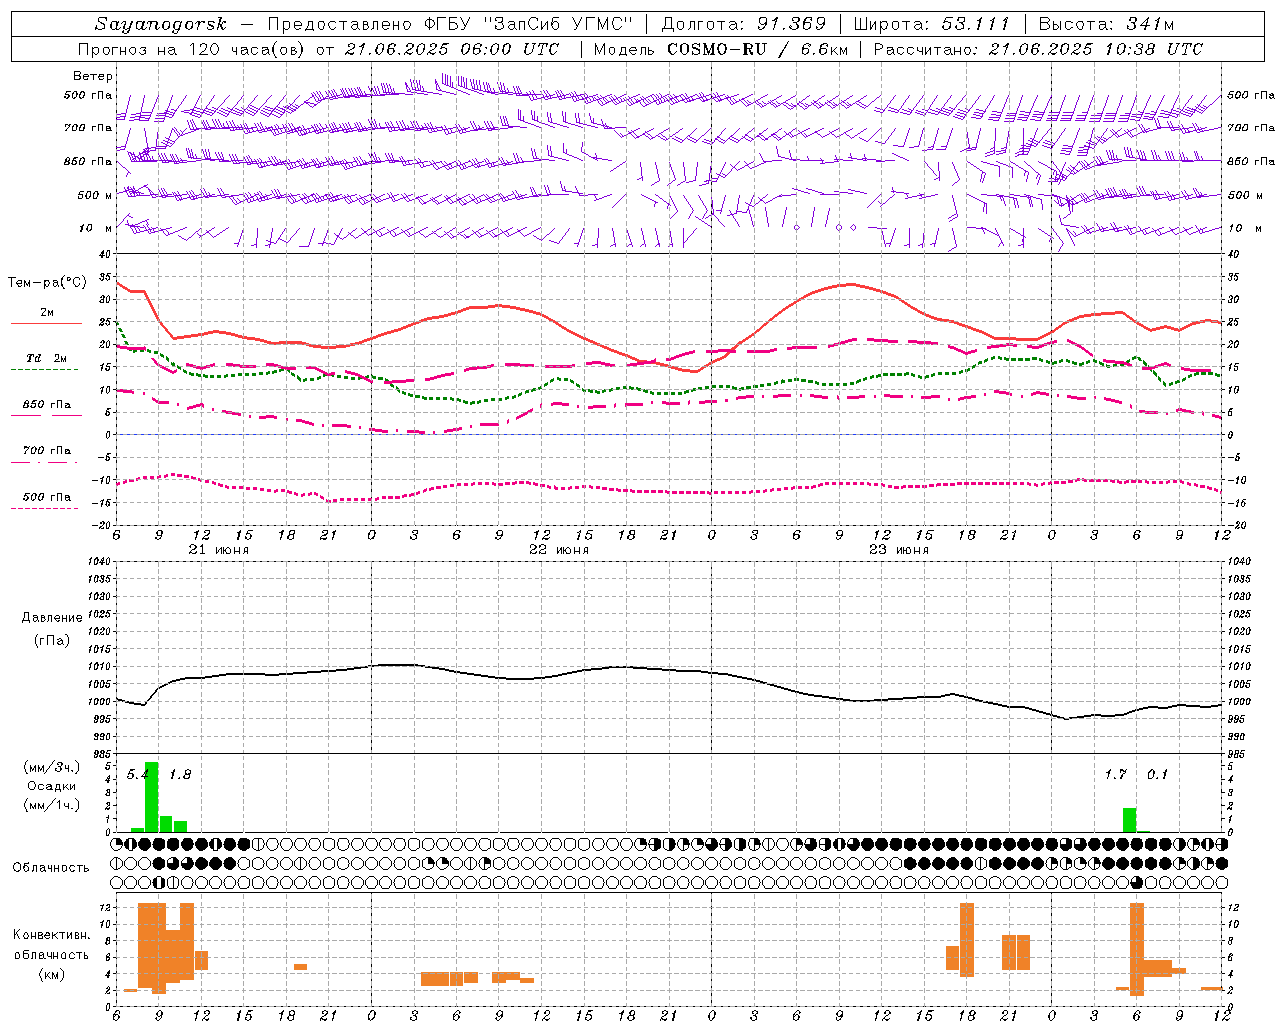This screenshot has width=1280, height=1024.
Task: Click the Тем-ра(°C) panel label
Action: 48,283
